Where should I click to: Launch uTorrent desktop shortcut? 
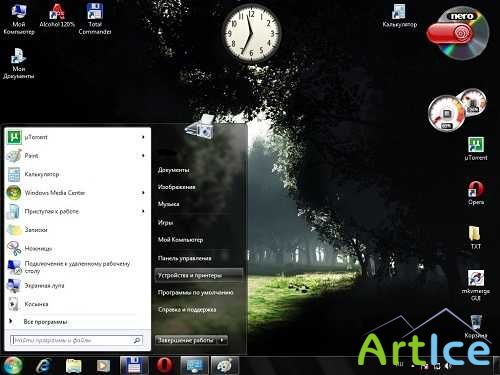476,149
